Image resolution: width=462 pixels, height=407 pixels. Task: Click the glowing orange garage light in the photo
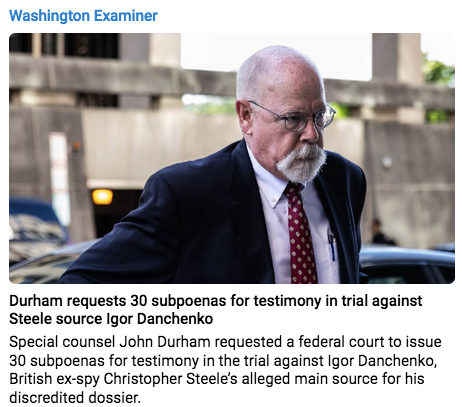(x=102, y=196)
